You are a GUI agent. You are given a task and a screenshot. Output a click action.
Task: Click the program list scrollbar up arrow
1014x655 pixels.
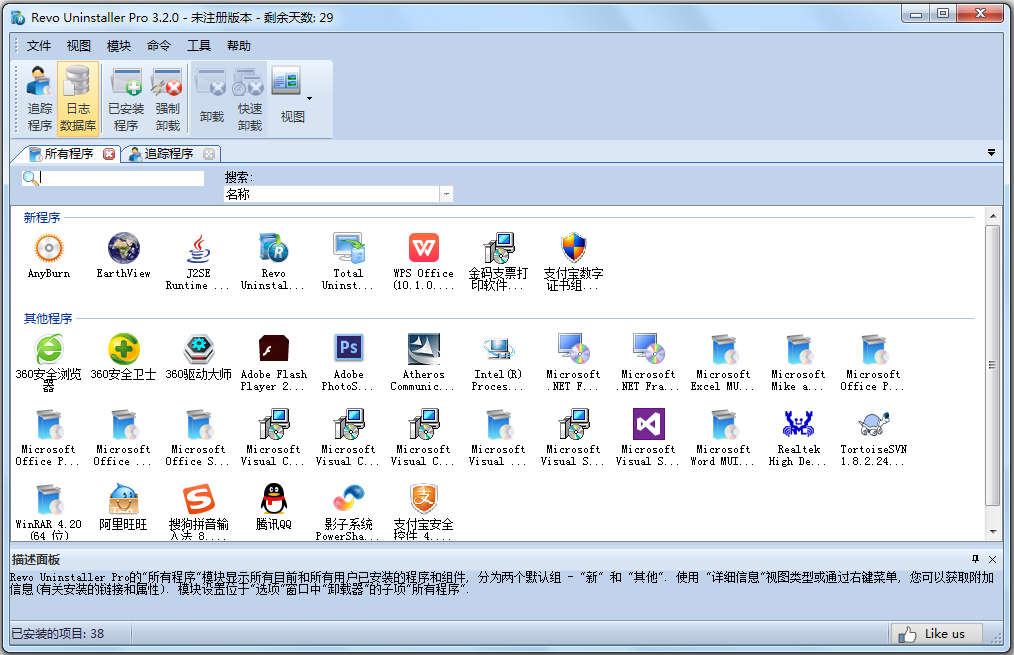993,215
